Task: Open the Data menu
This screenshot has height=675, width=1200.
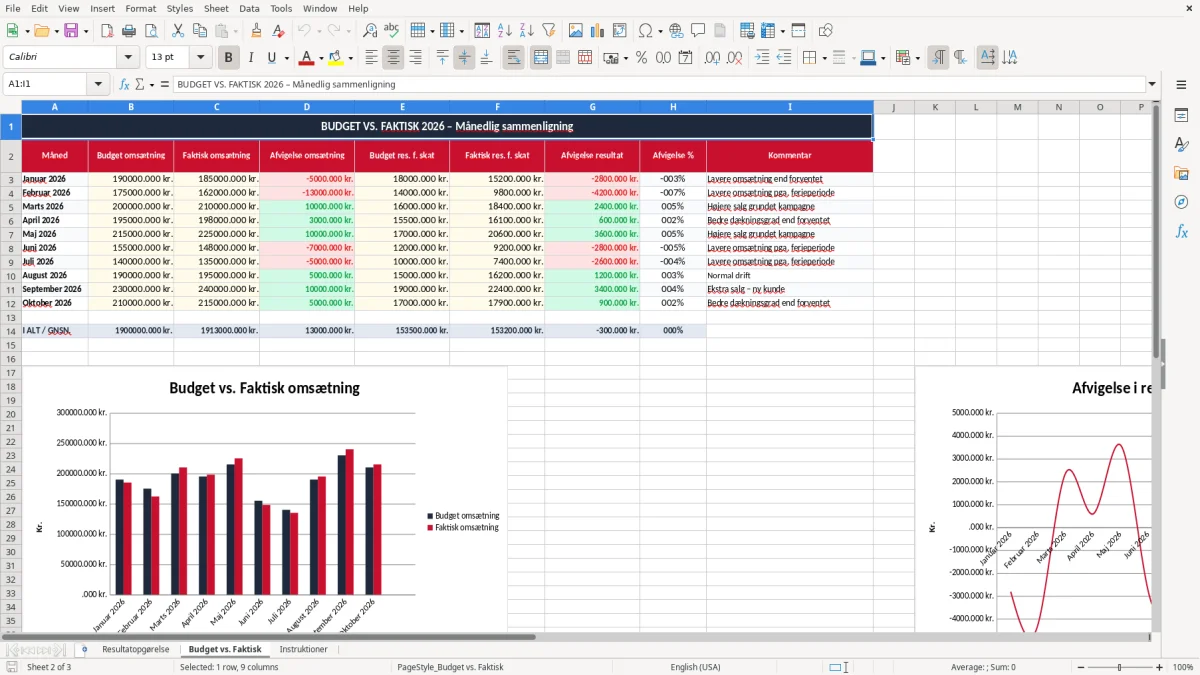Action: click(x=249, y=8)
